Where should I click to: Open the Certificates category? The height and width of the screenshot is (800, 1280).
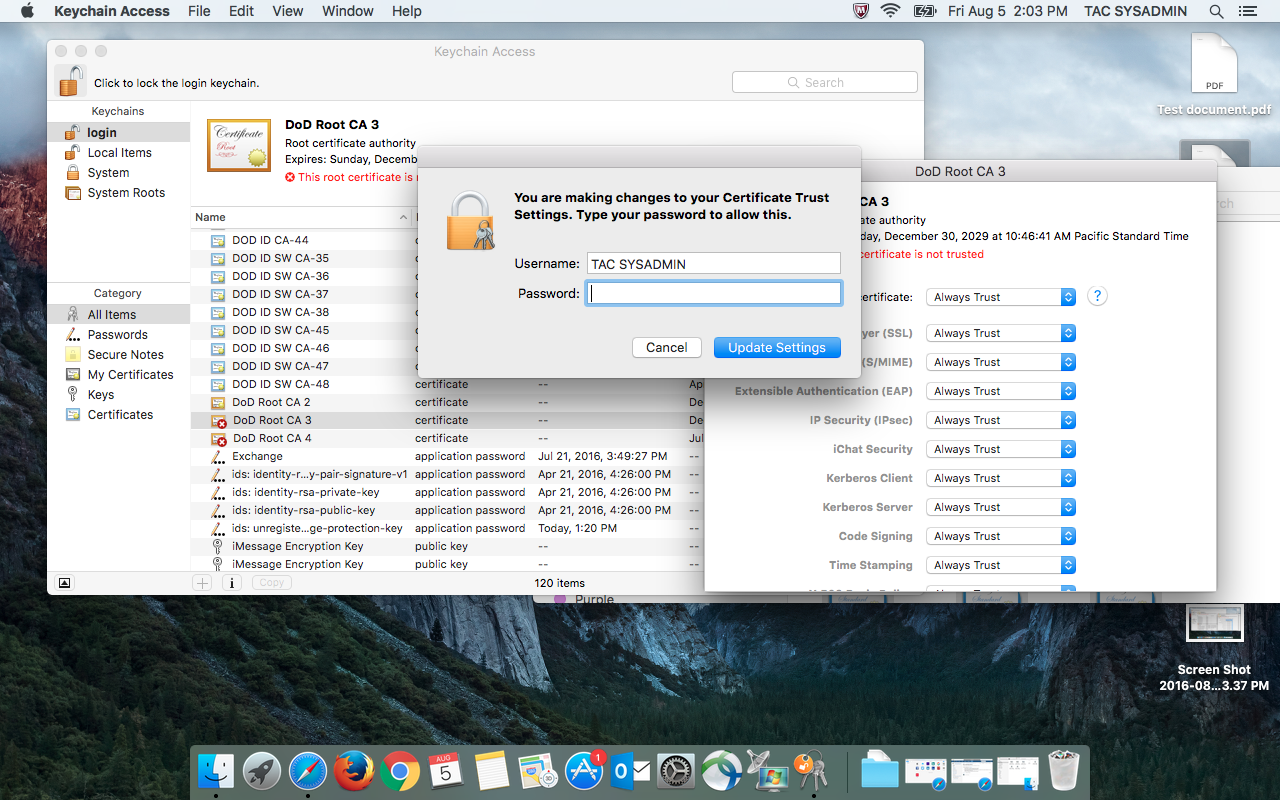(x=118, y=414)
